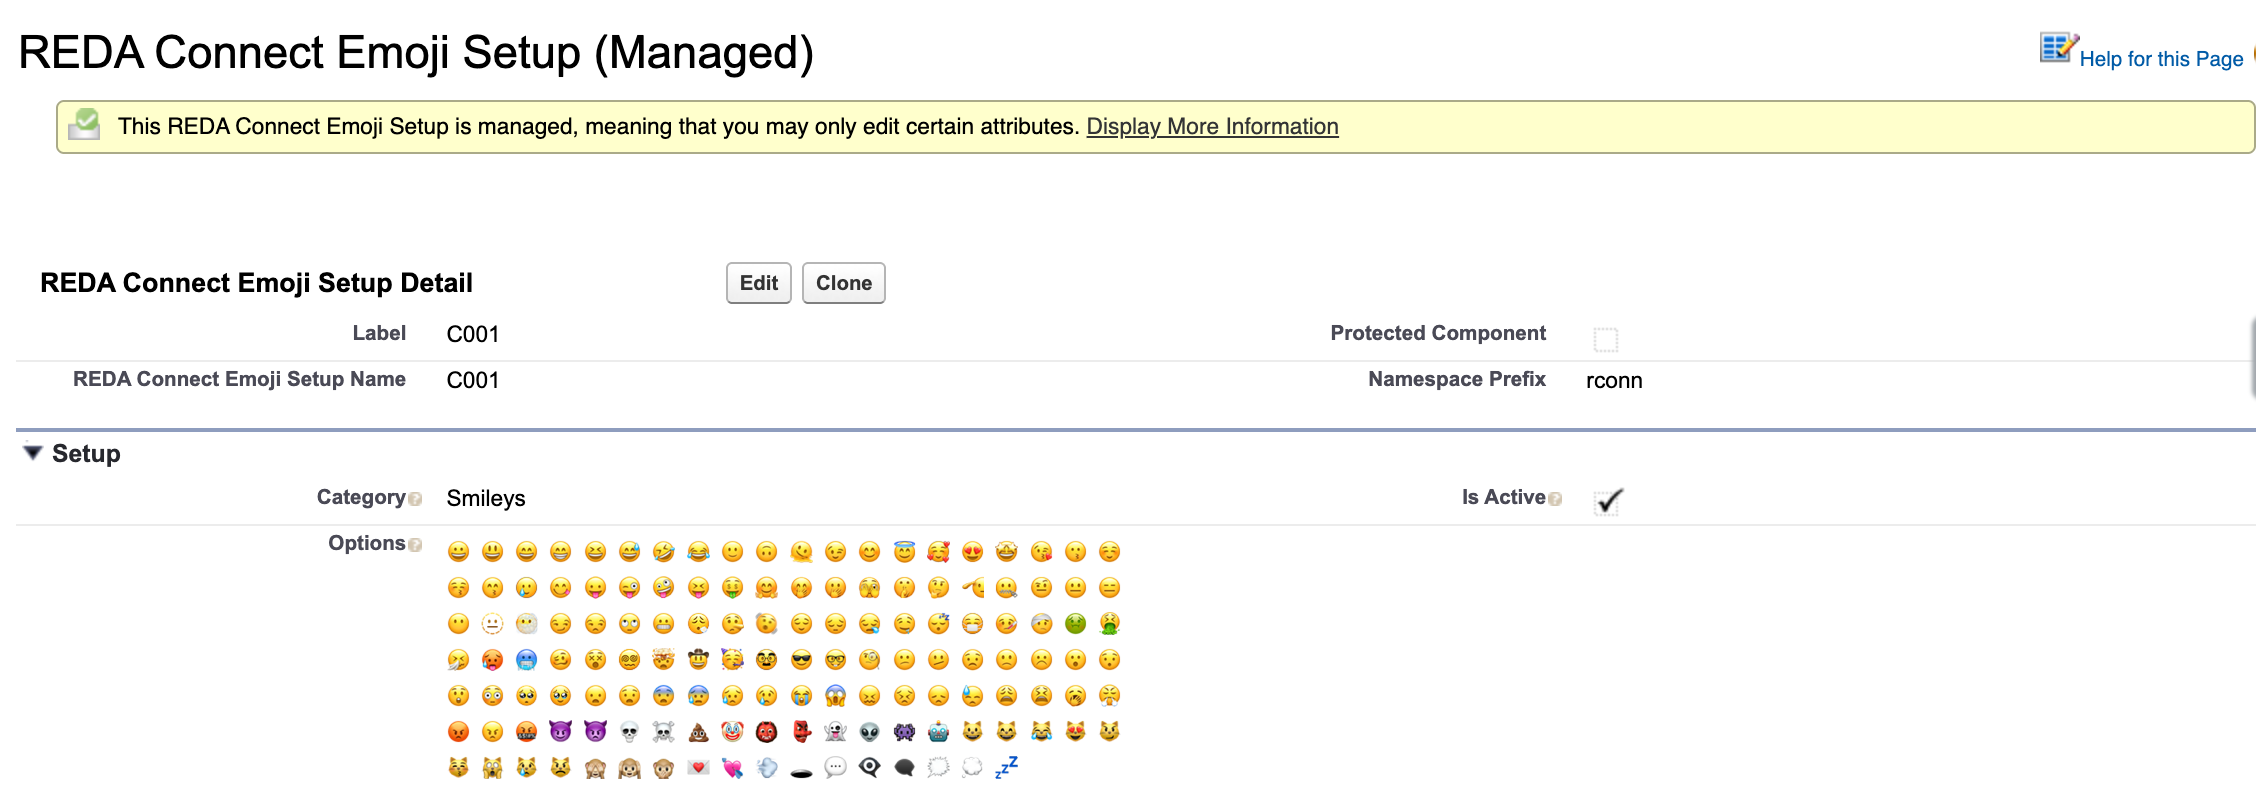Choose the party face emoji

(733, 659)
